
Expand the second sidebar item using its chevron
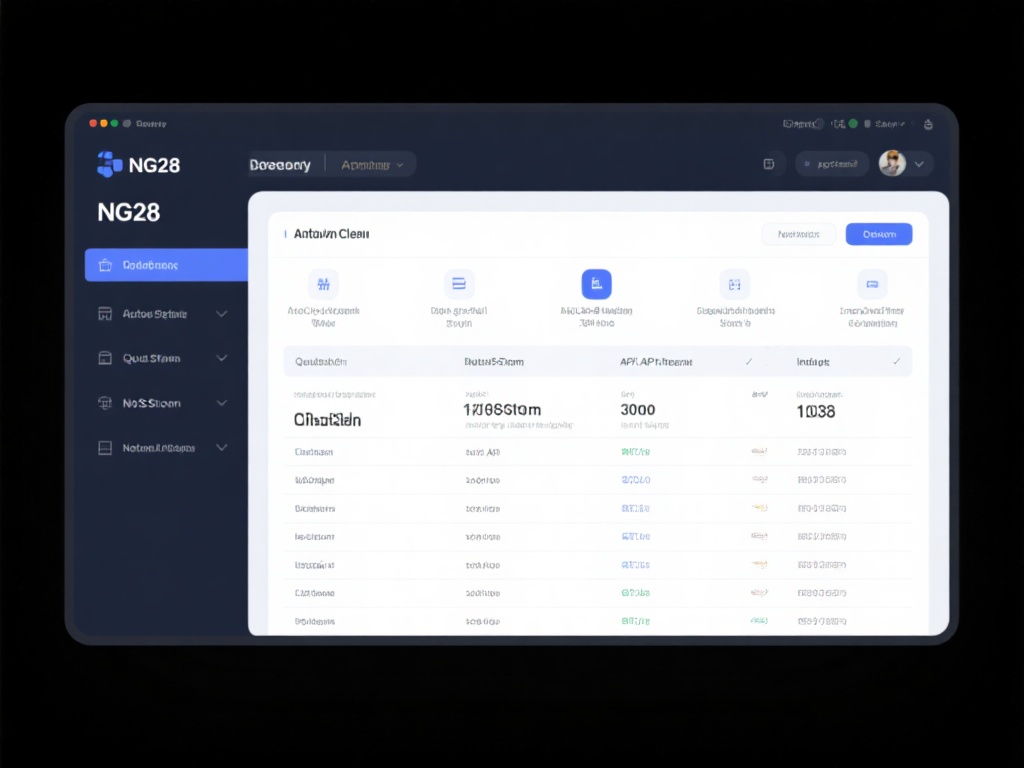(x=221, y=313)
